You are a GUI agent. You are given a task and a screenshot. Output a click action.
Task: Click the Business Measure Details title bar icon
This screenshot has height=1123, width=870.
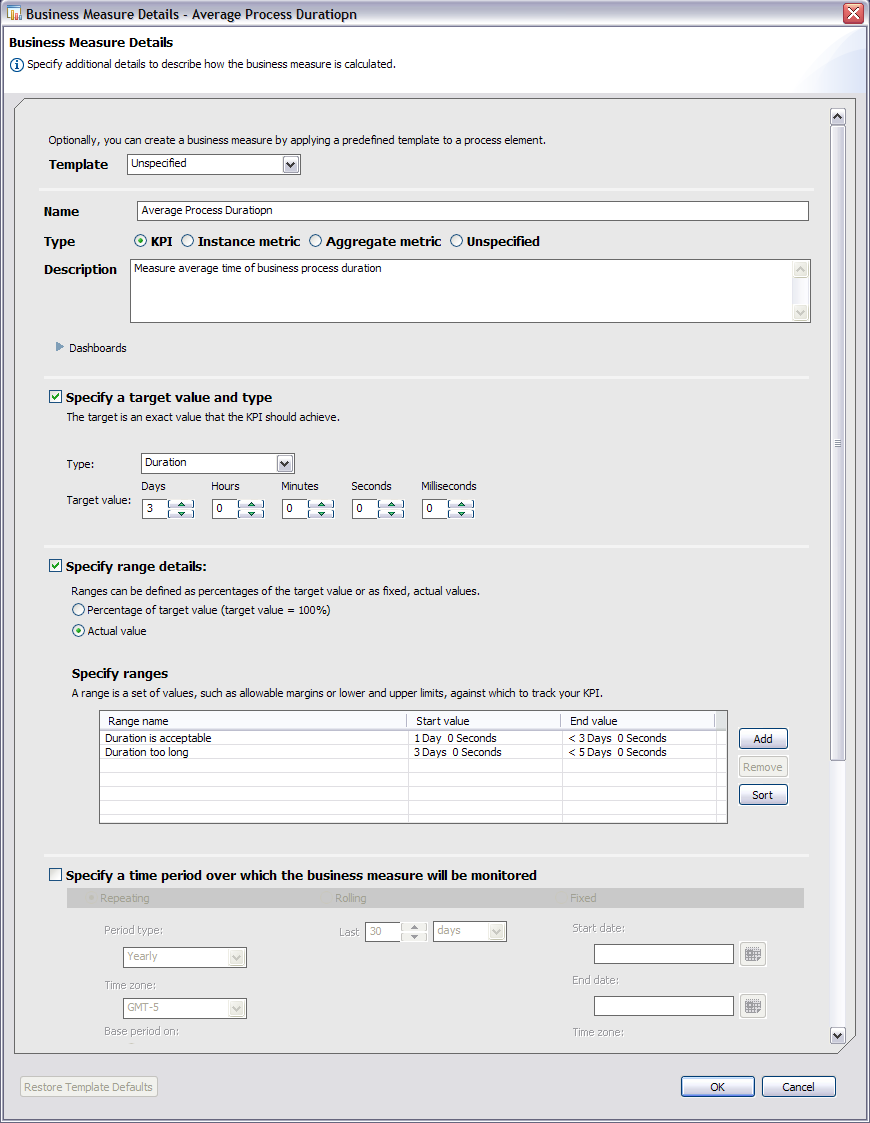14,13
